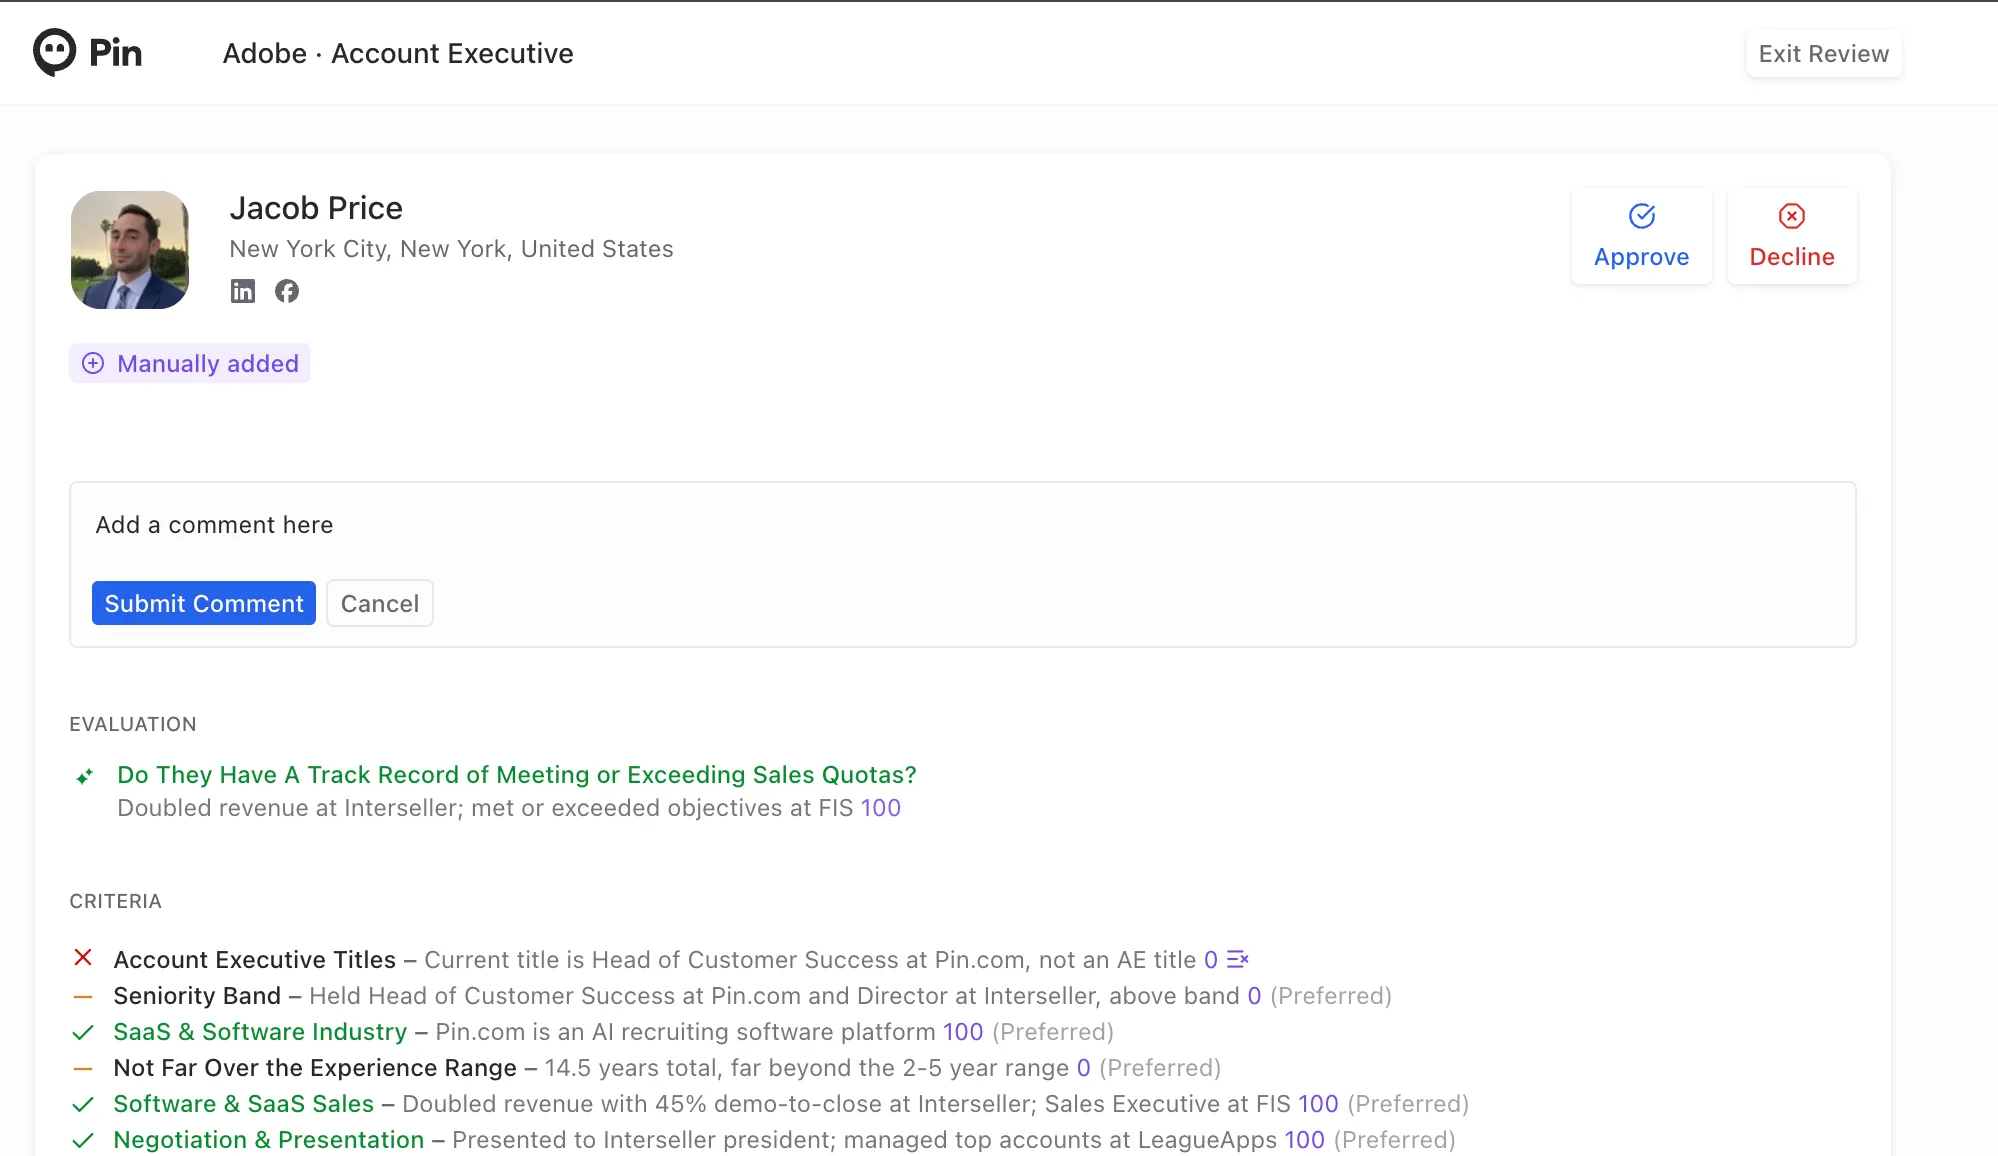Click the EVALUATION section heading

(x=133, y=724)
